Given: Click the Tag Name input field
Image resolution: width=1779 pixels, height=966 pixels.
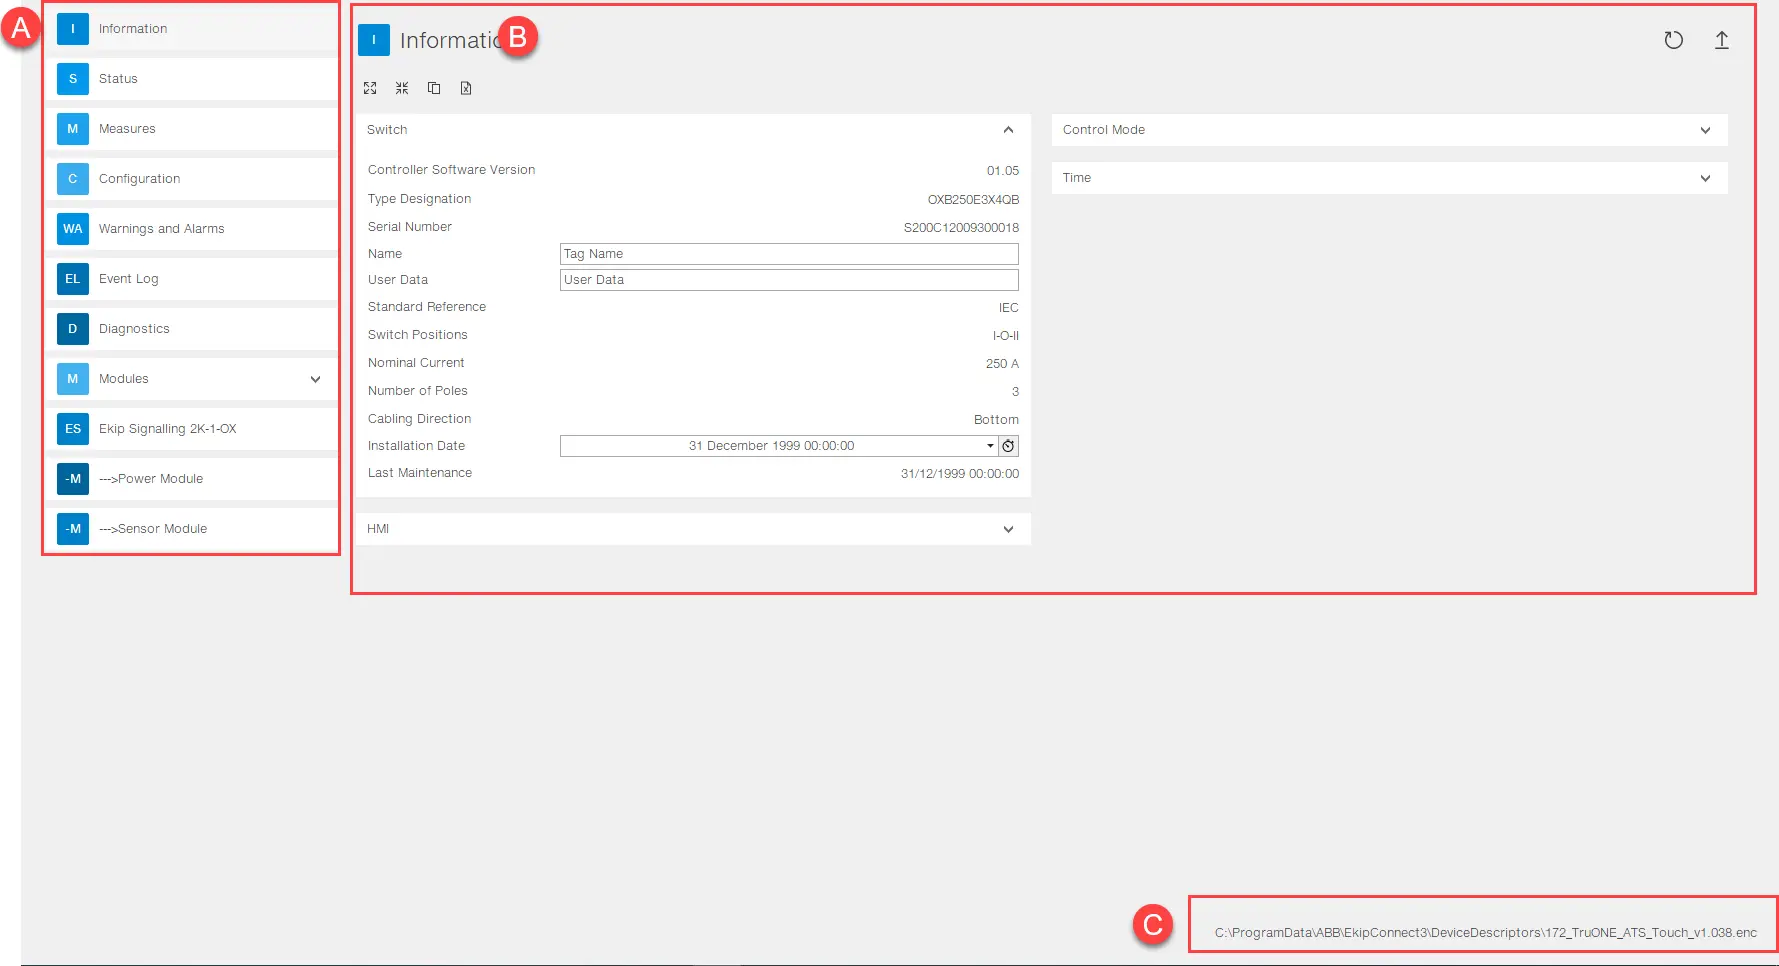Looking at the screenshot, I should 788,254.
